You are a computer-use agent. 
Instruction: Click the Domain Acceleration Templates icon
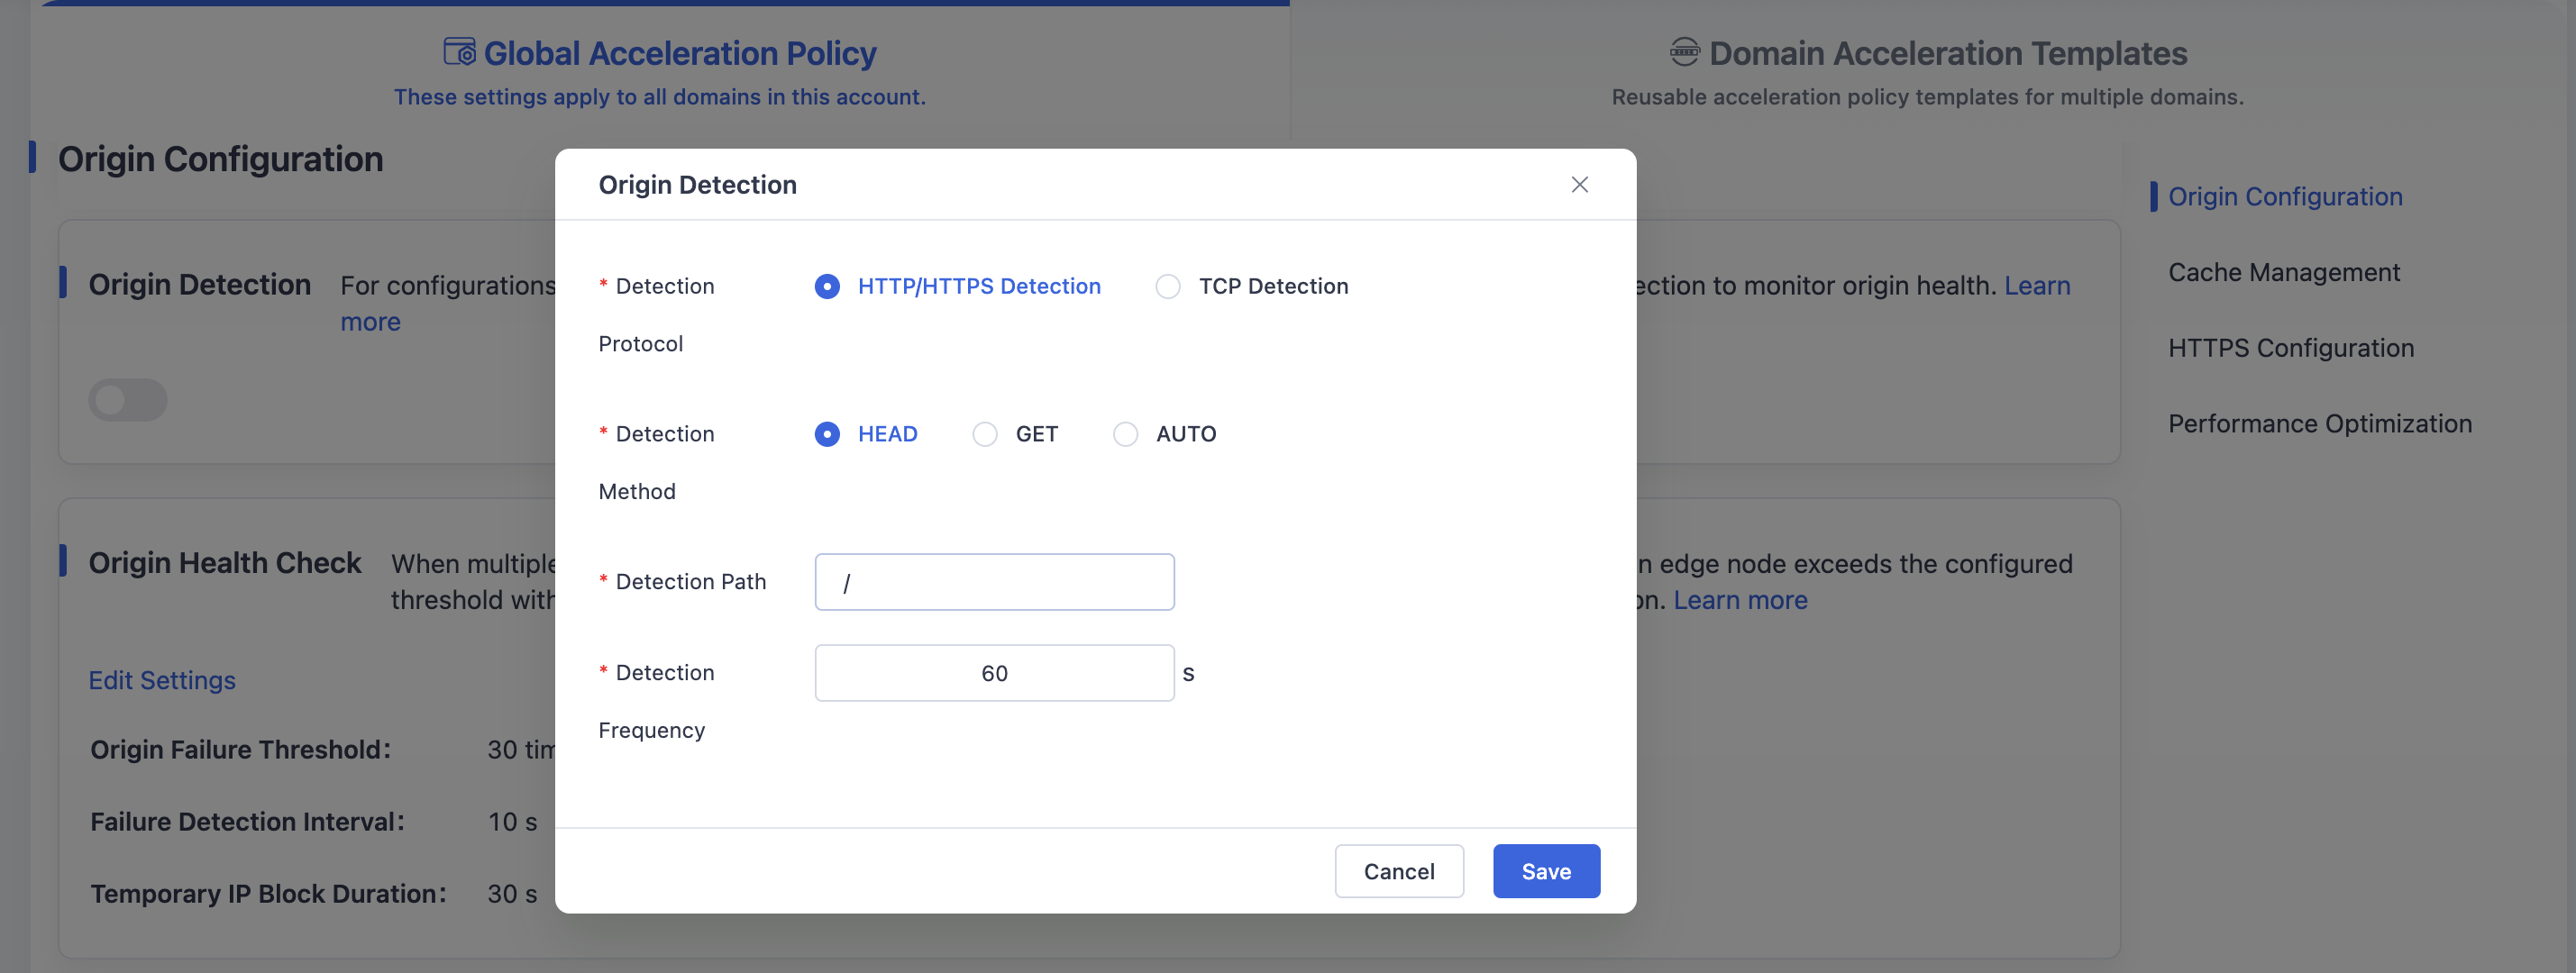(x=1684, y=52)
